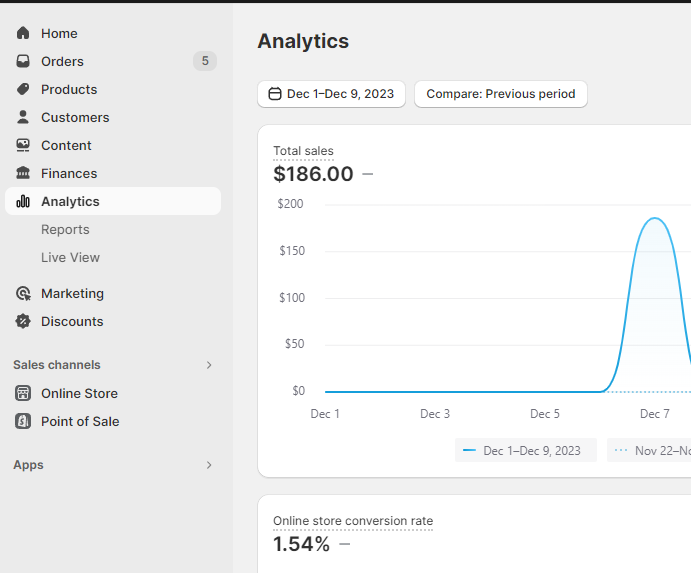
Task: Click the Customers person icon
Action: (x=23, y=117)
